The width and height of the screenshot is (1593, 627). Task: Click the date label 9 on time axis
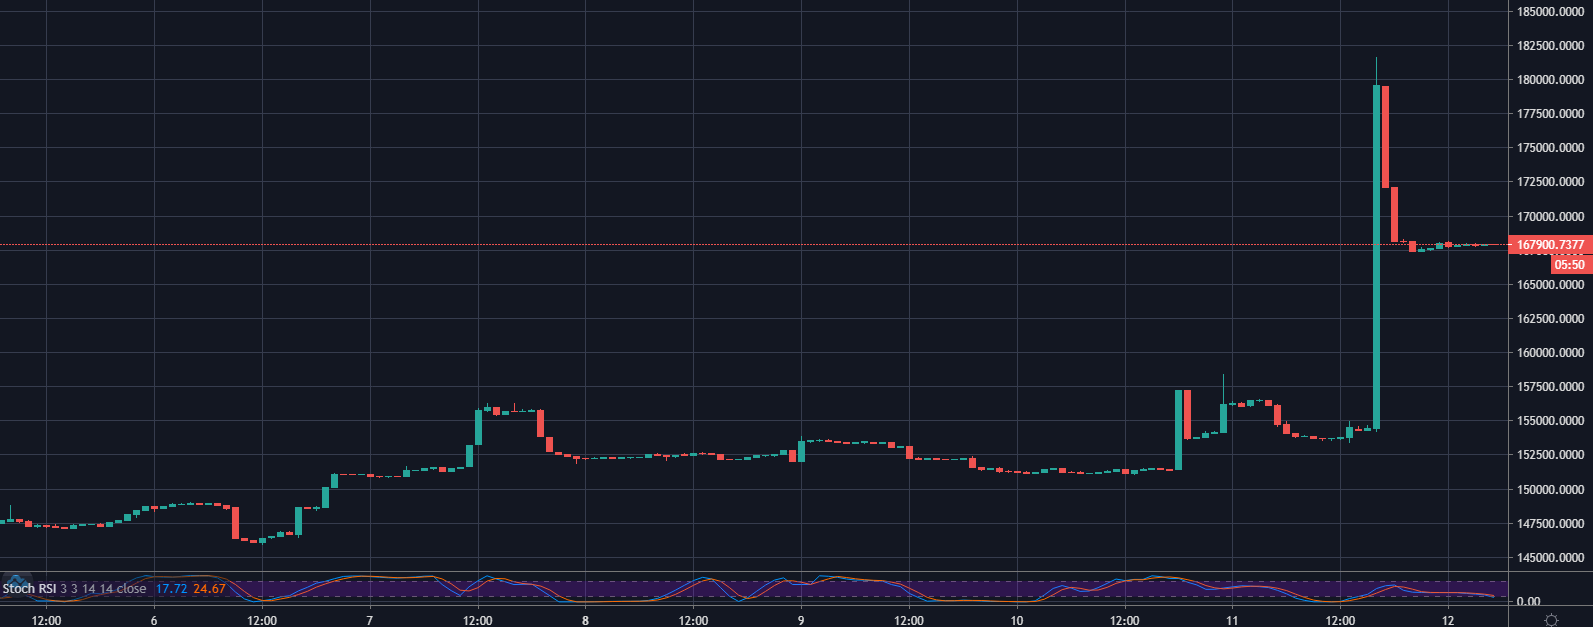pyautogui.click(x=801, y=620)
